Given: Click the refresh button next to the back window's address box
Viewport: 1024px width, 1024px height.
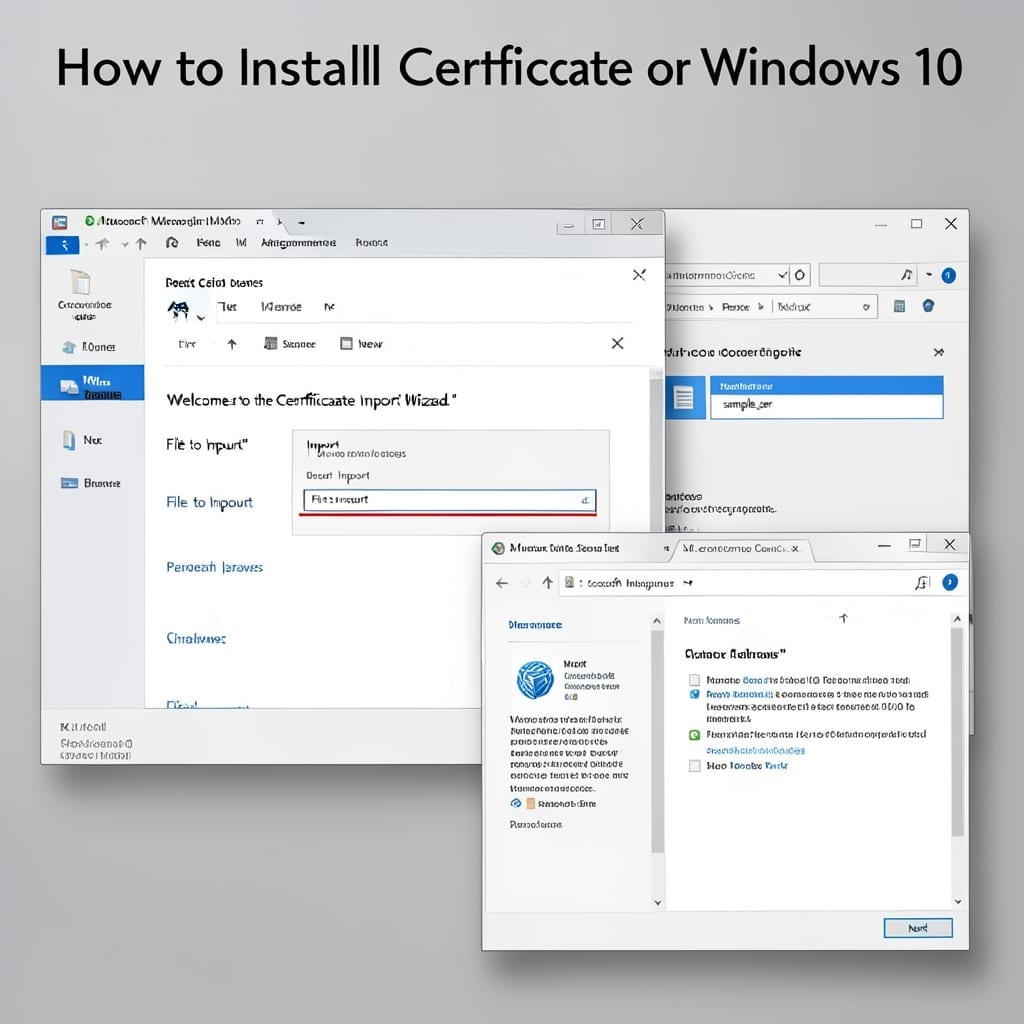Looking at the screenshot, I should [x=800, y=275].
